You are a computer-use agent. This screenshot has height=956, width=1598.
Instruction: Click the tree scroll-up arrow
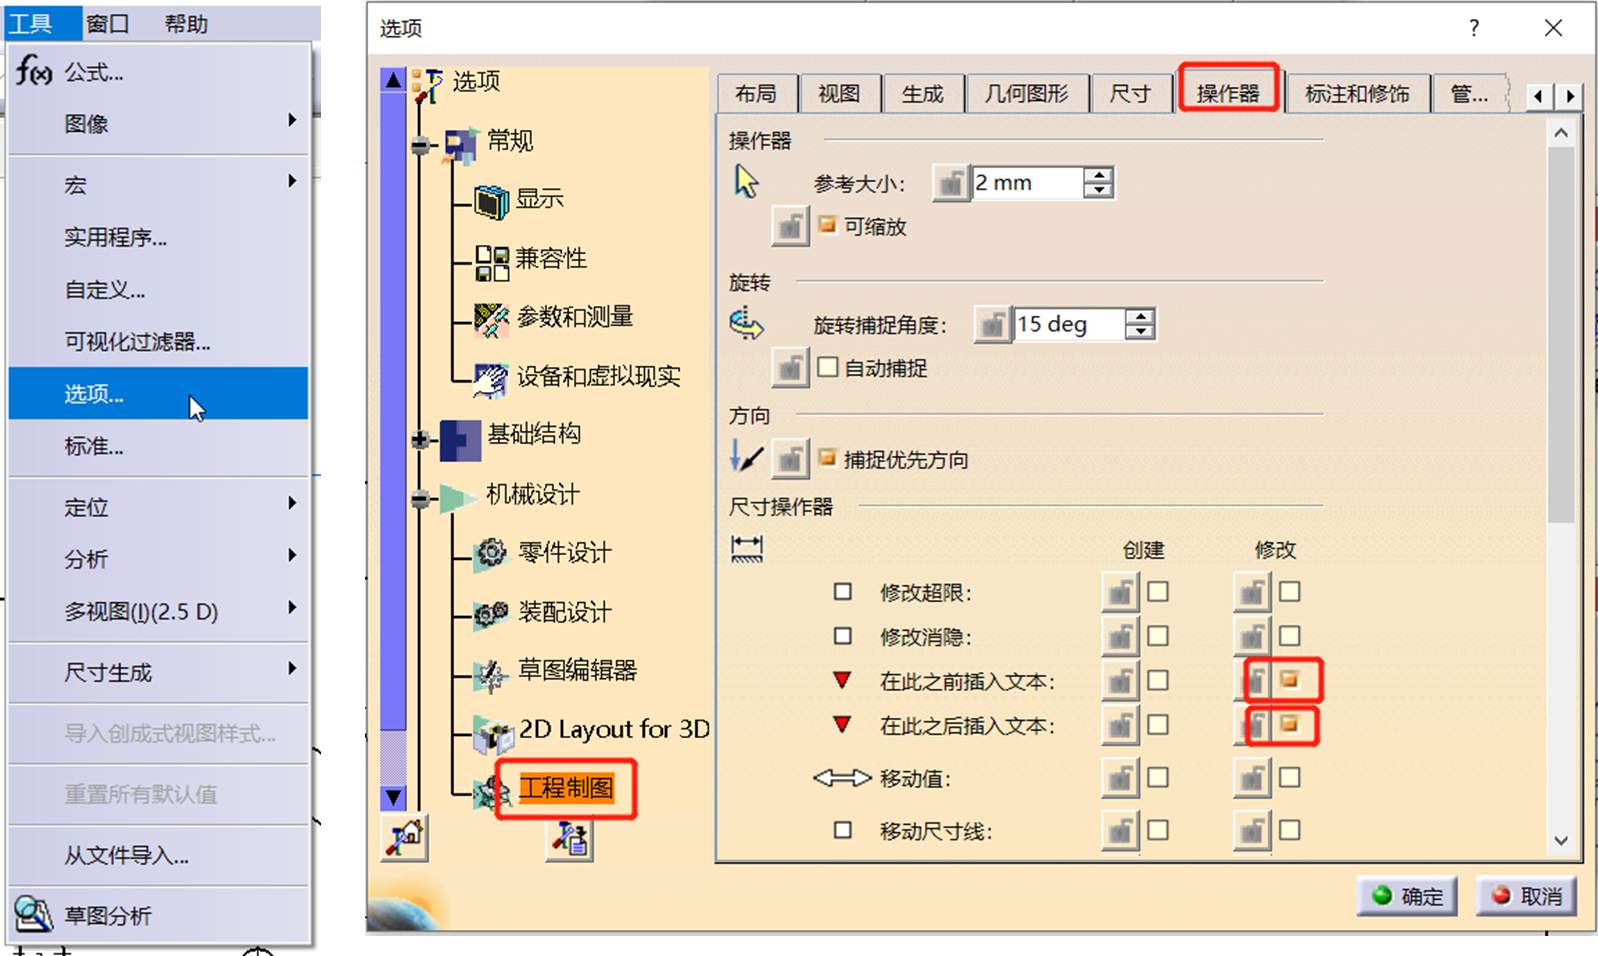tap(394, 80)
